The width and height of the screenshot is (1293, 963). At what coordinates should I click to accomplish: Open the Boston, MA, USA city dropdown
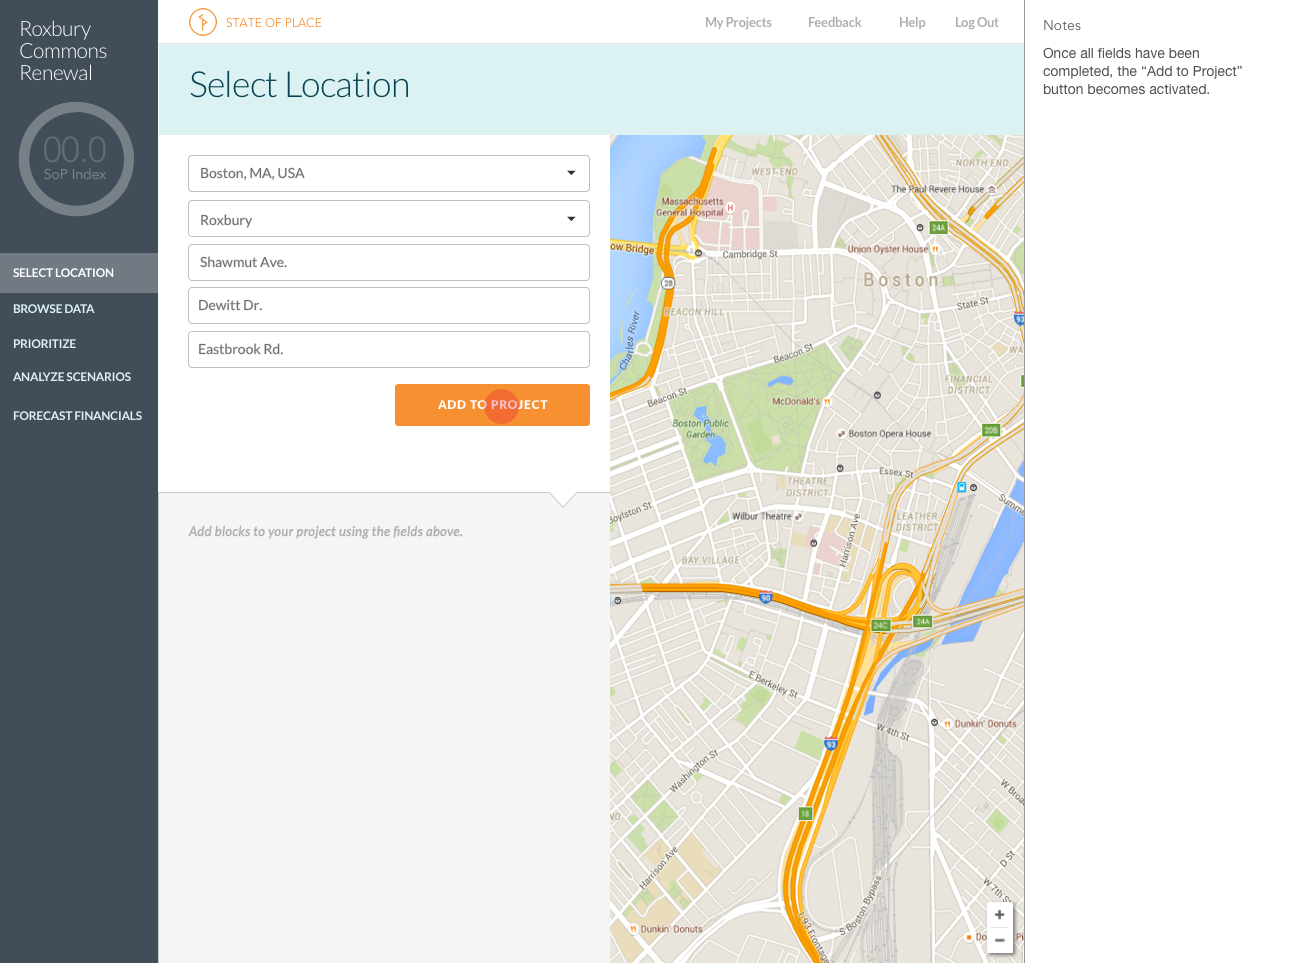coord(389,173)
